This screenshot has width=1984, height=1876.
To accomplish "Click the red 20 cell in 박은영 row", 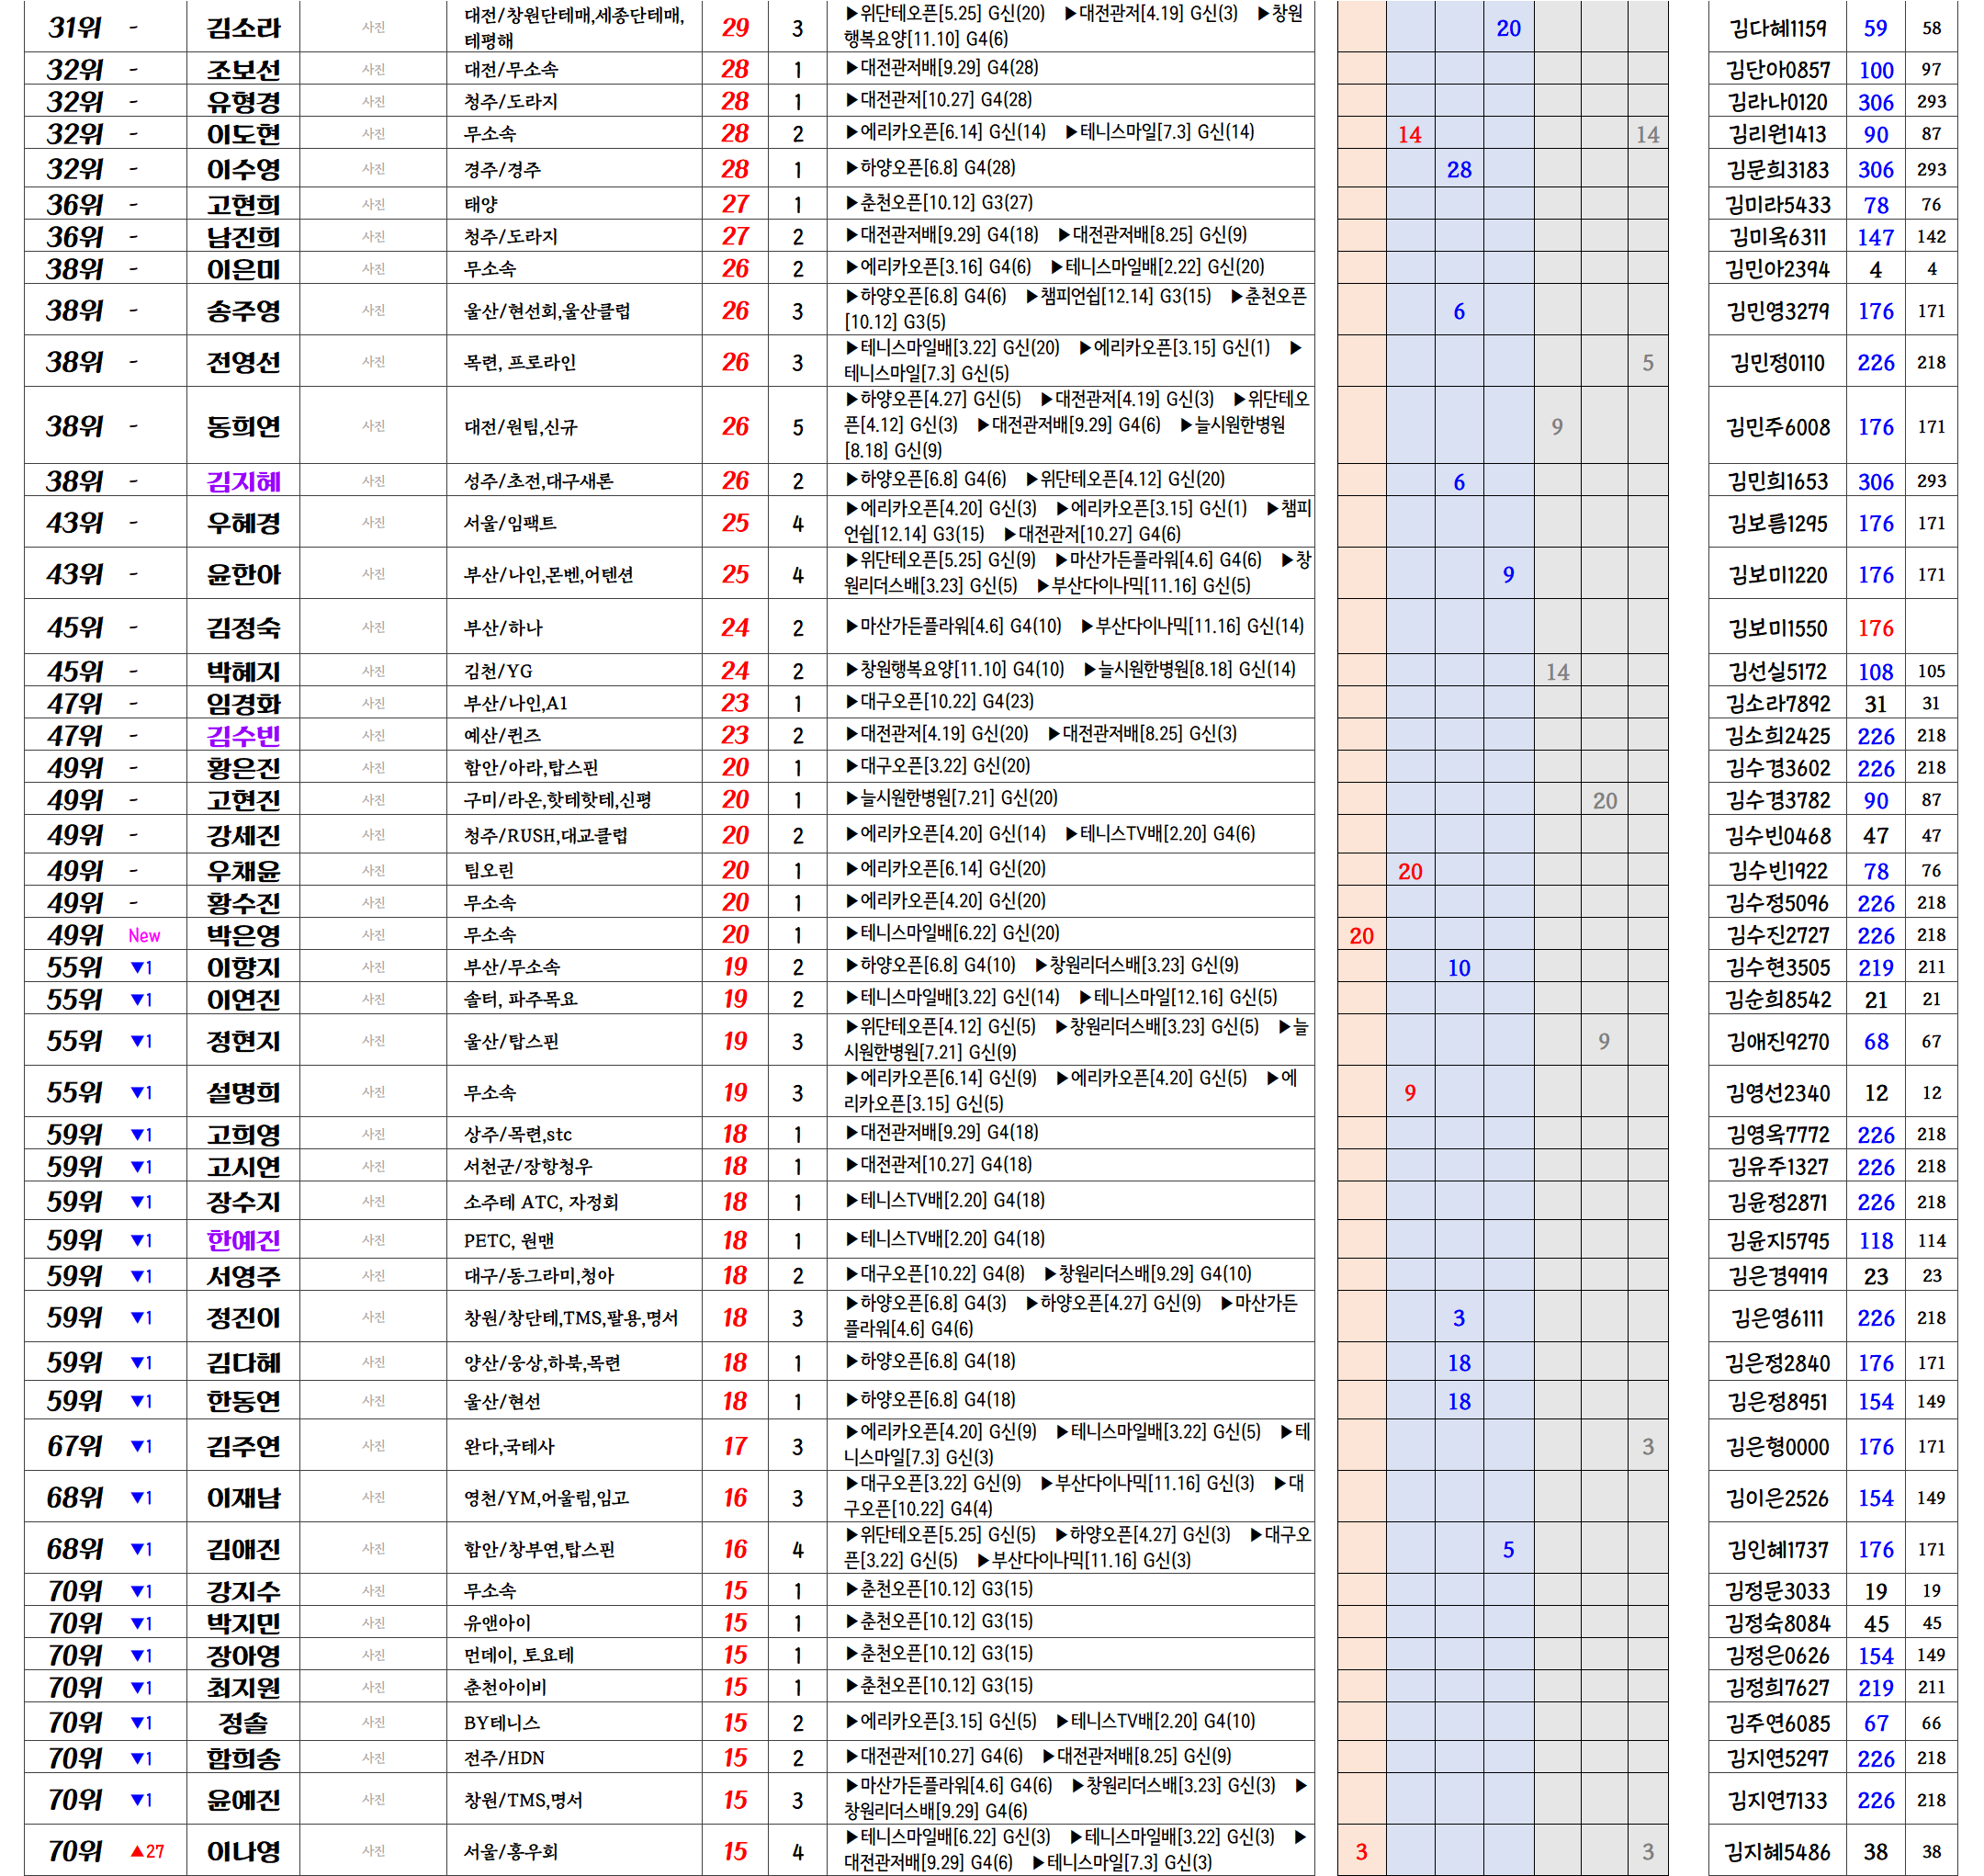I will click(1361, 936).
